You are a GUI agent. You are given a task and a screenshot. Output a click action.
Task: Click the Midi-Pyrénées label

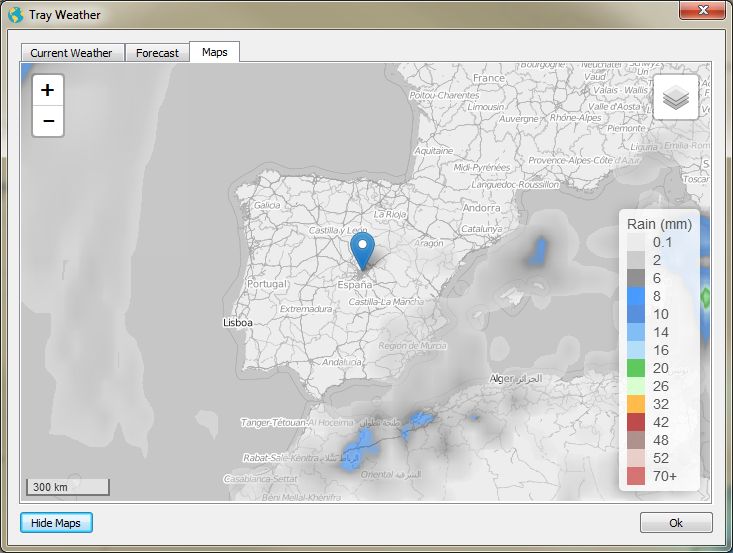click(481, 167)
